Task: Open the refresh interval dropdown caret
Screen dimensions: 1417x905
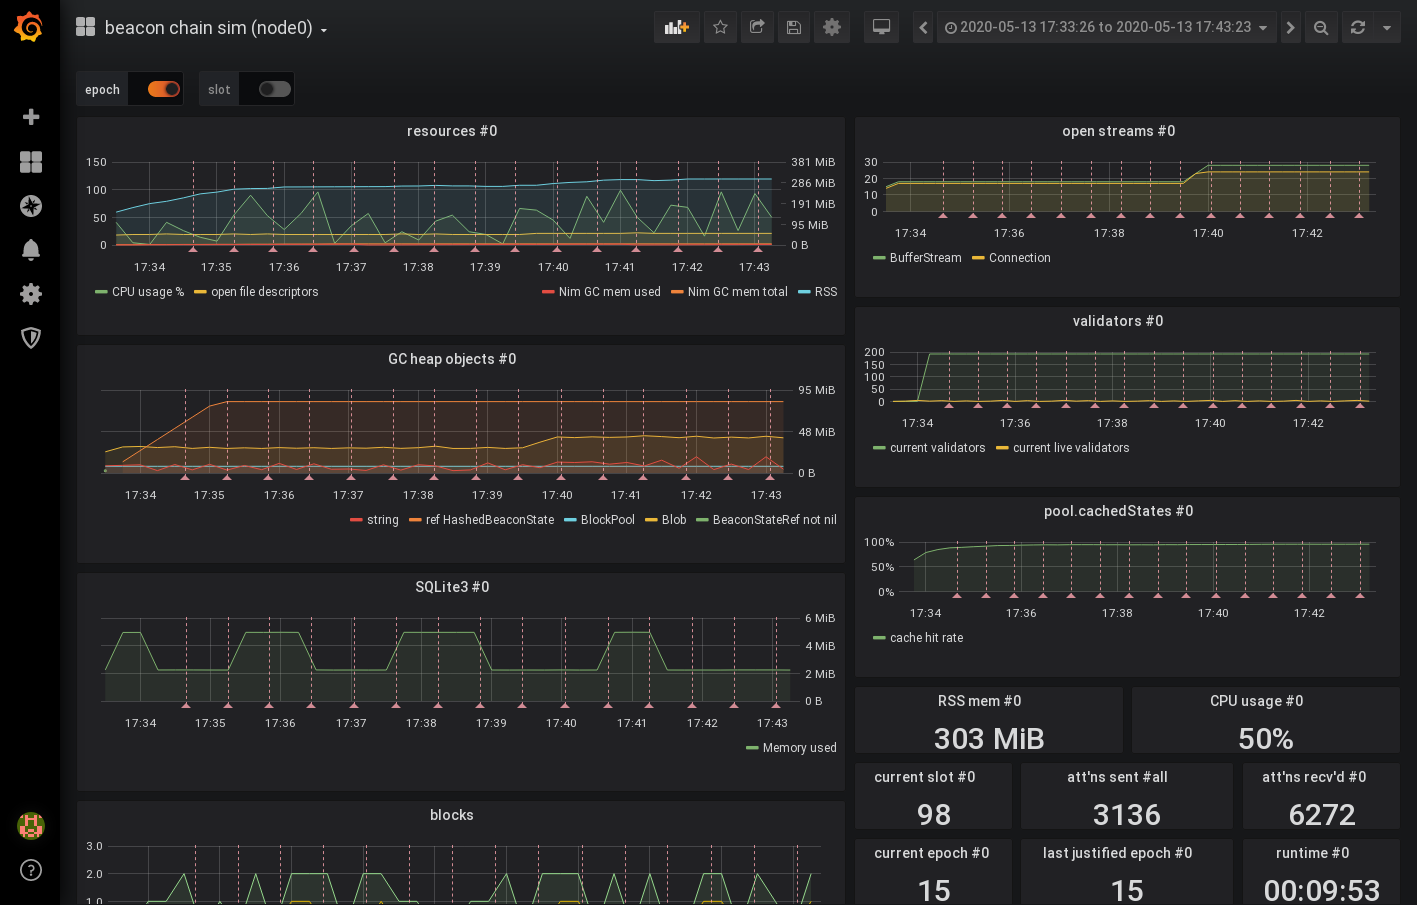Action: tap(1387, 27)
